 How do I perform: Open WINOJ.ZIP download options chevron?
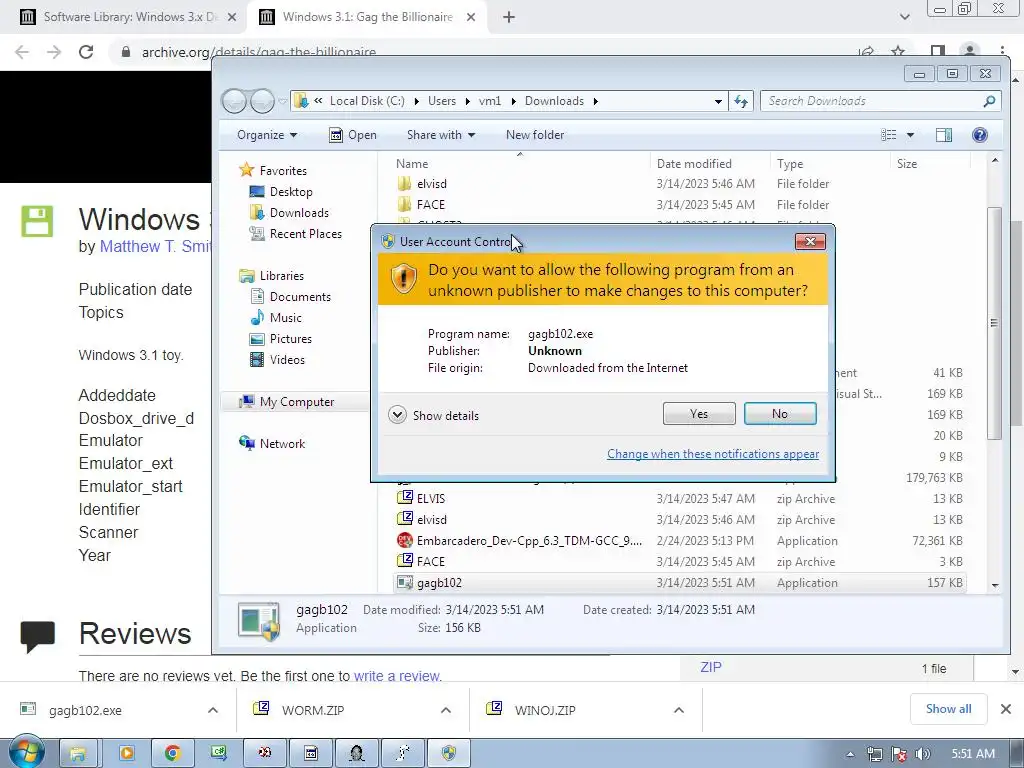679,710
